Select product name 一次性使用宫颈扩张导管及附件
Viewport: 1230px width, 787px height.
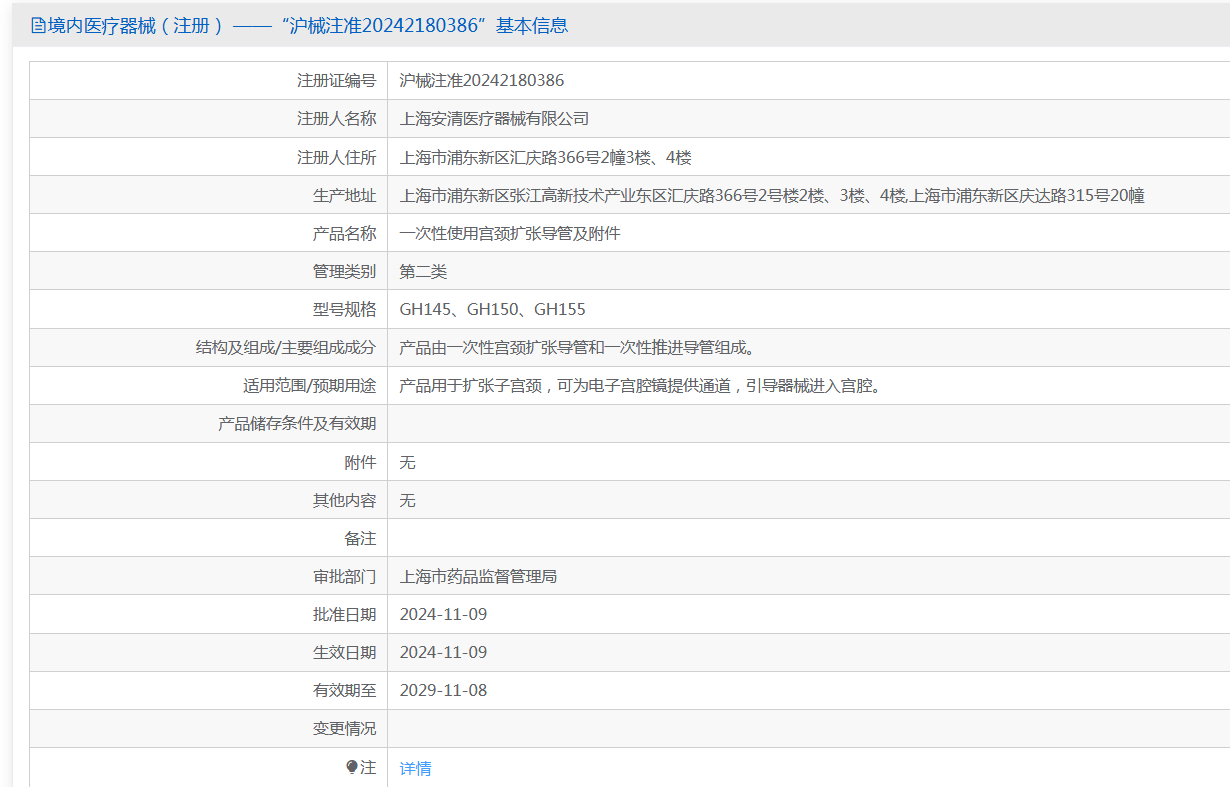pyautogui.click(x=510, y=233)
